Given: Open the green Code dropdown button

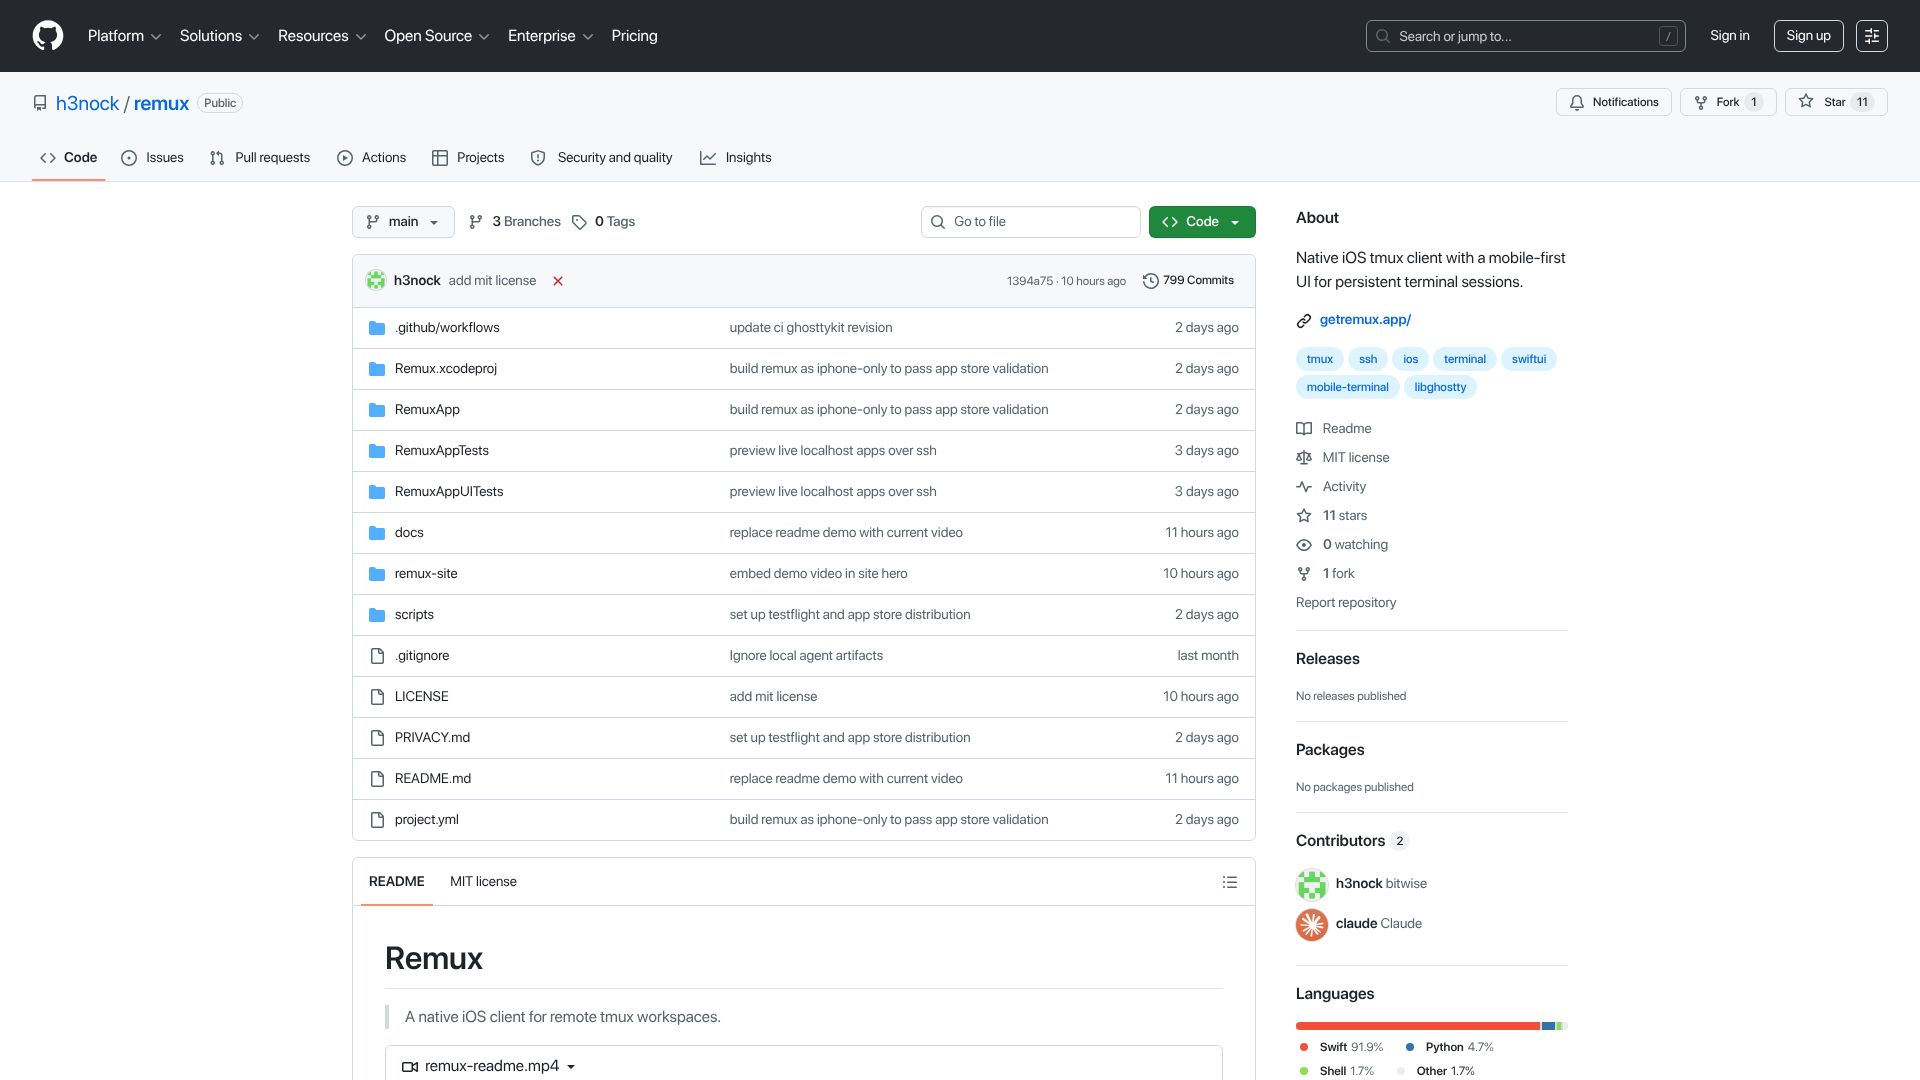Looking at the screenshot, I should (x=1202, y=222).
